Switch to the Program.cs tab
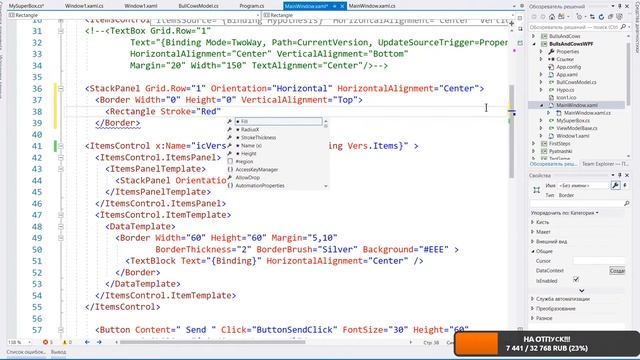 (251, 6)
